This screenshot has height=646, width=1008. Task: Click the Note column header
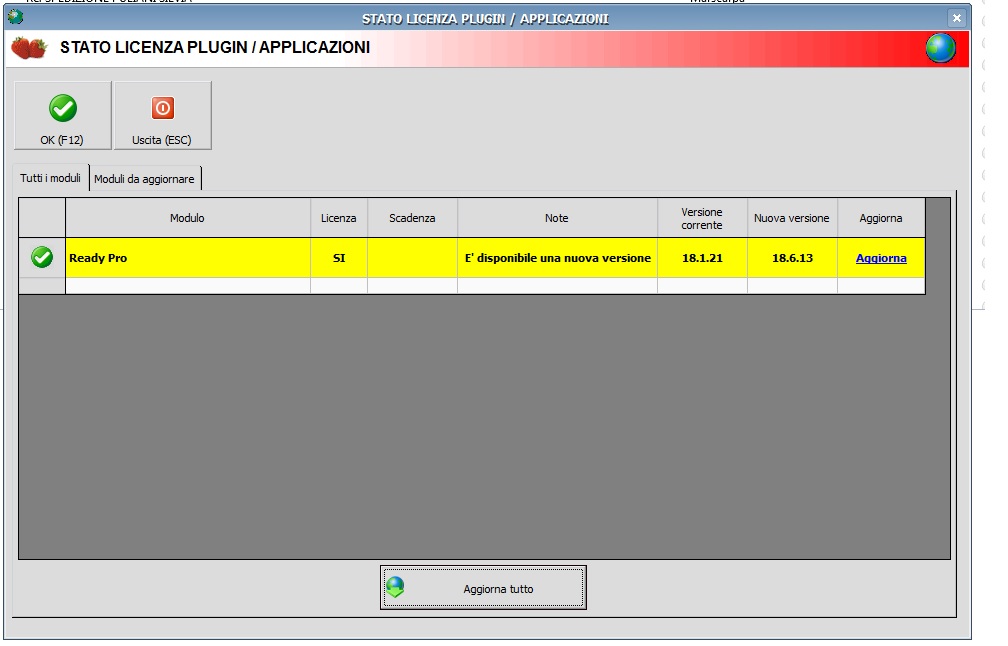tap(557, 218)
